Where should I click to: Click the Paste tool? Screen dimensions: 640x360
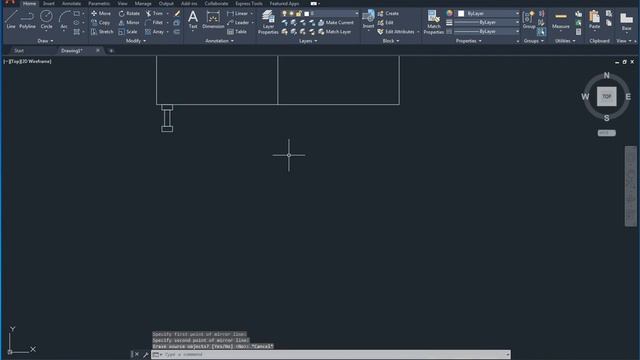coord(594,20)
